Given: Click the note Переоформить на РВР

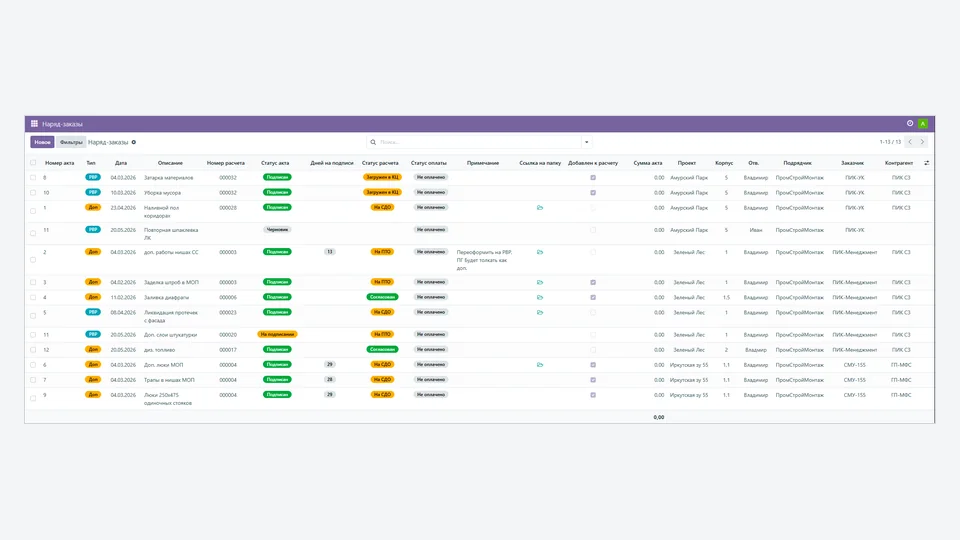Looking at the screenshot, I should point(484,260).
